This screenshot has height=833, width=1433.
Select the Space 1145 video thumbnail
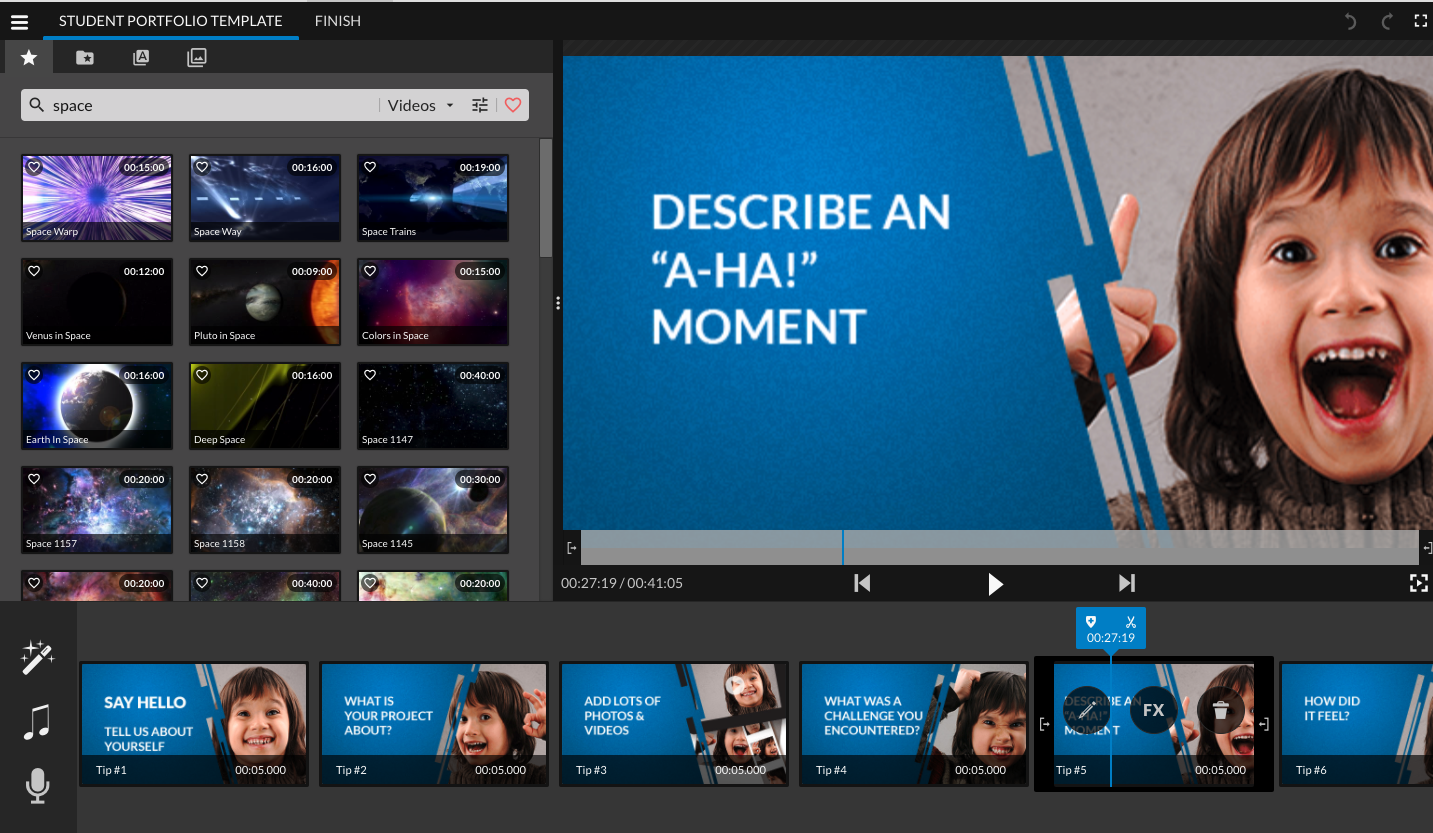[x=433, y=510]
